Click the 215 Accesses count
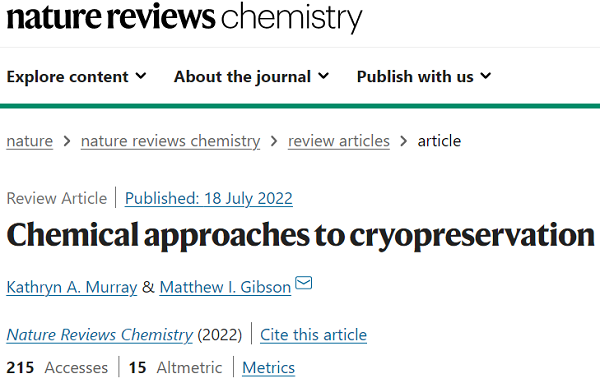Viewport: 600px width, 383px height. pyautogui.click(x=57, y=368)
